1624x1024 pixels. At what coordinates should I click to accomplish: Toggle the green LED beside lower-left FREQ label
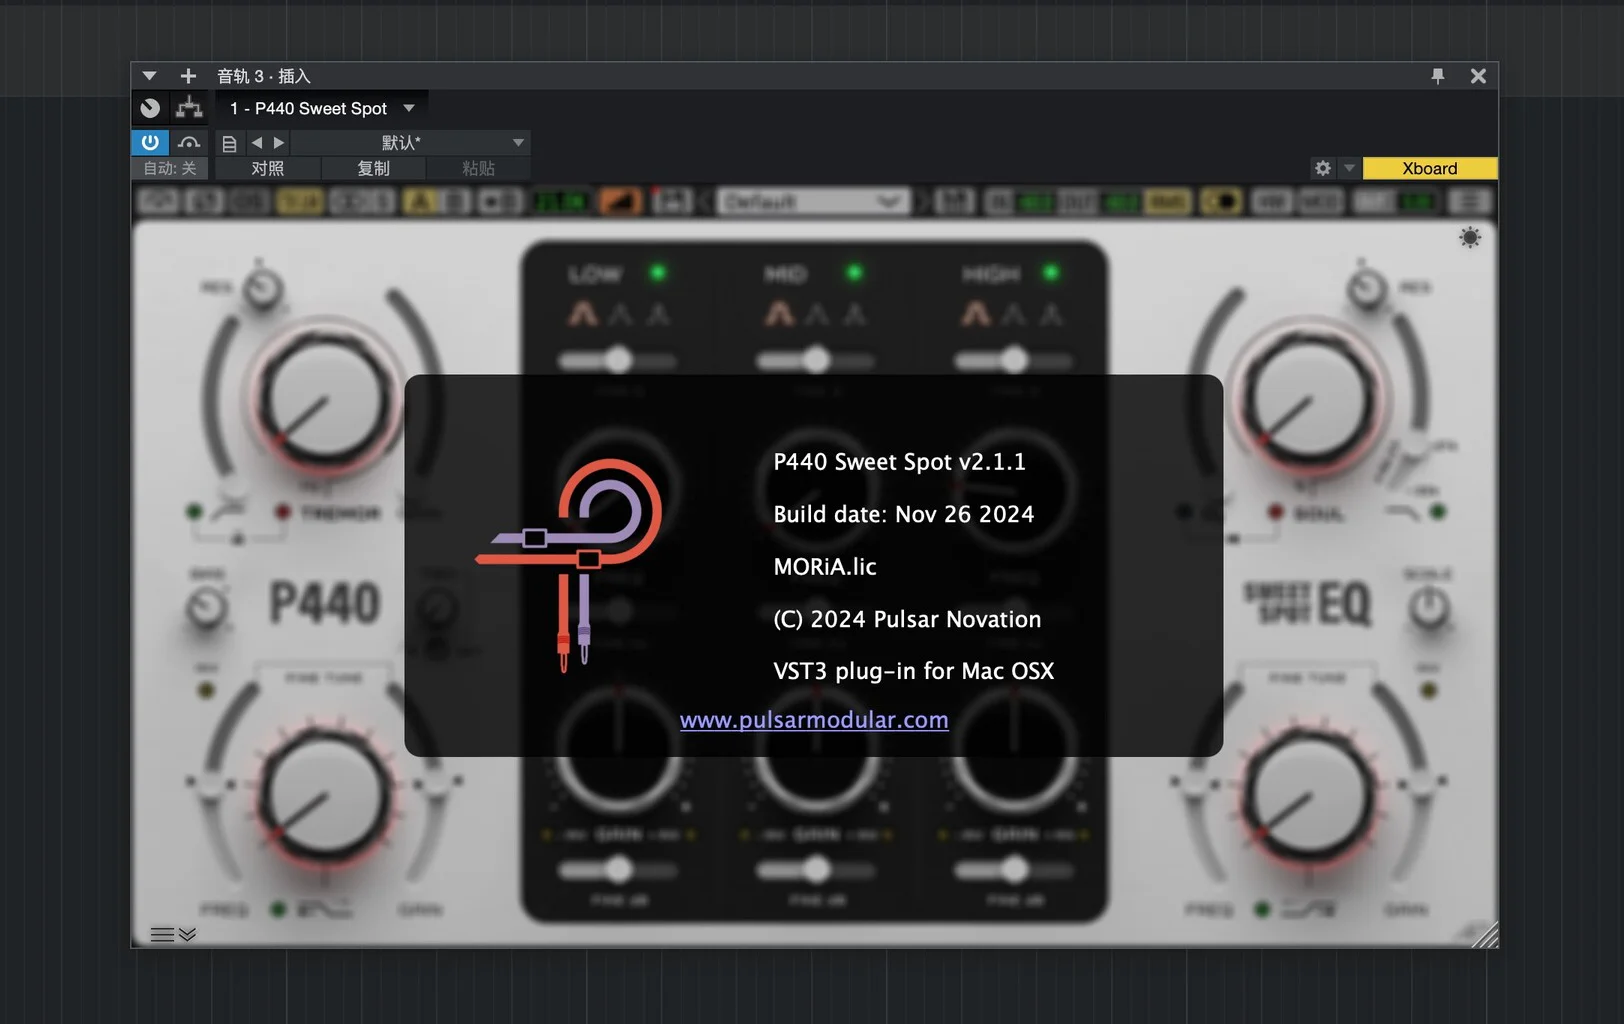click(x=278, y=909)
